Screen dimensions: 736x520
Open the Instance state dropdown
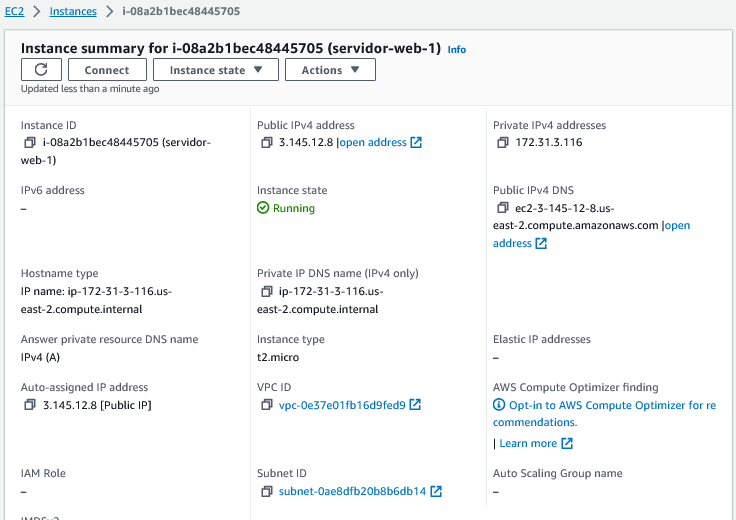click(x=216, y=70)
